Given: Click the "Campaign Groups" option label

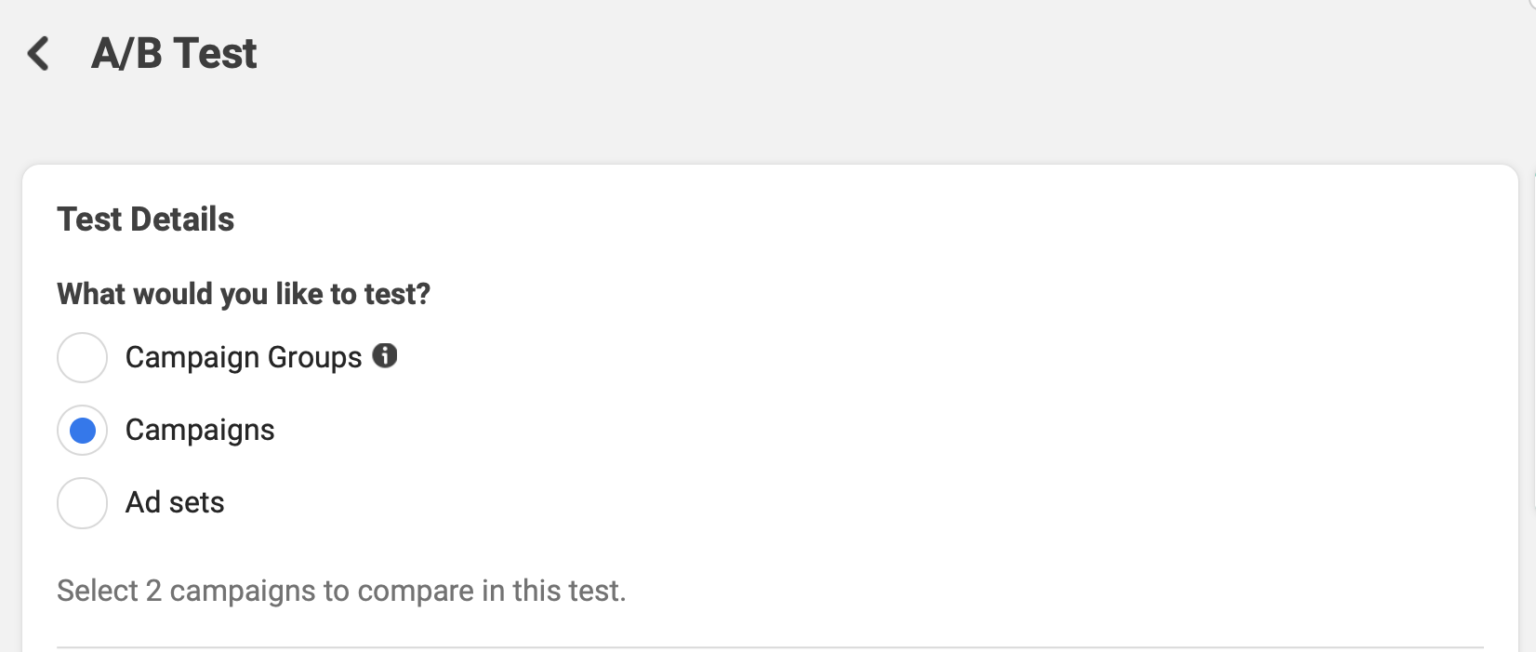Looking at the screenshot, I should (243, 358).
